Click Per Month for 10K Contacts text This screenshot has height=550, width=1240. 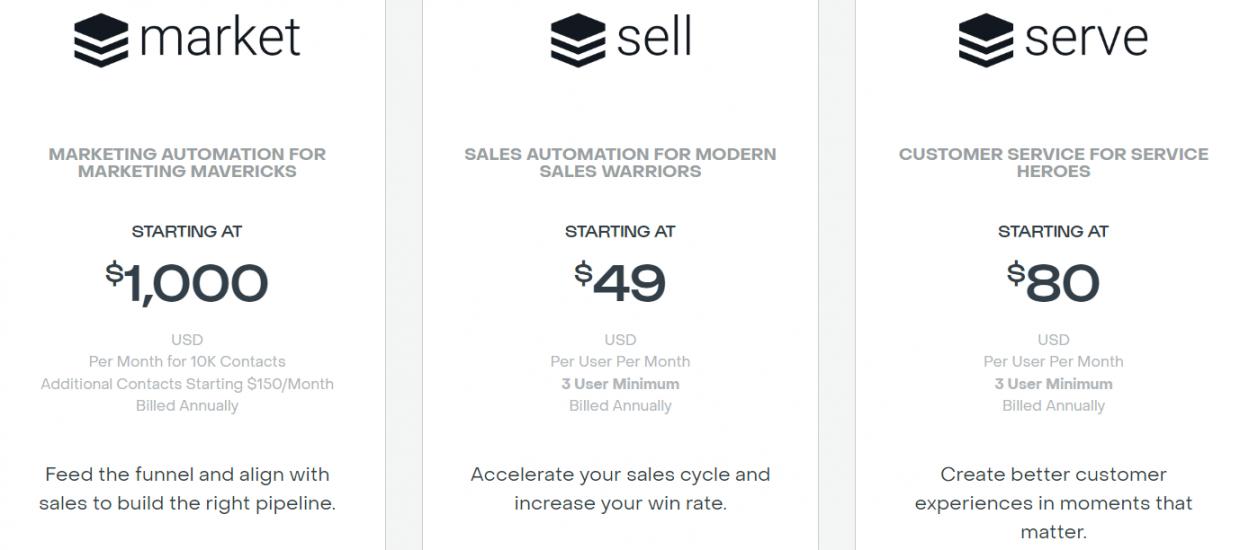coord(187,362)
